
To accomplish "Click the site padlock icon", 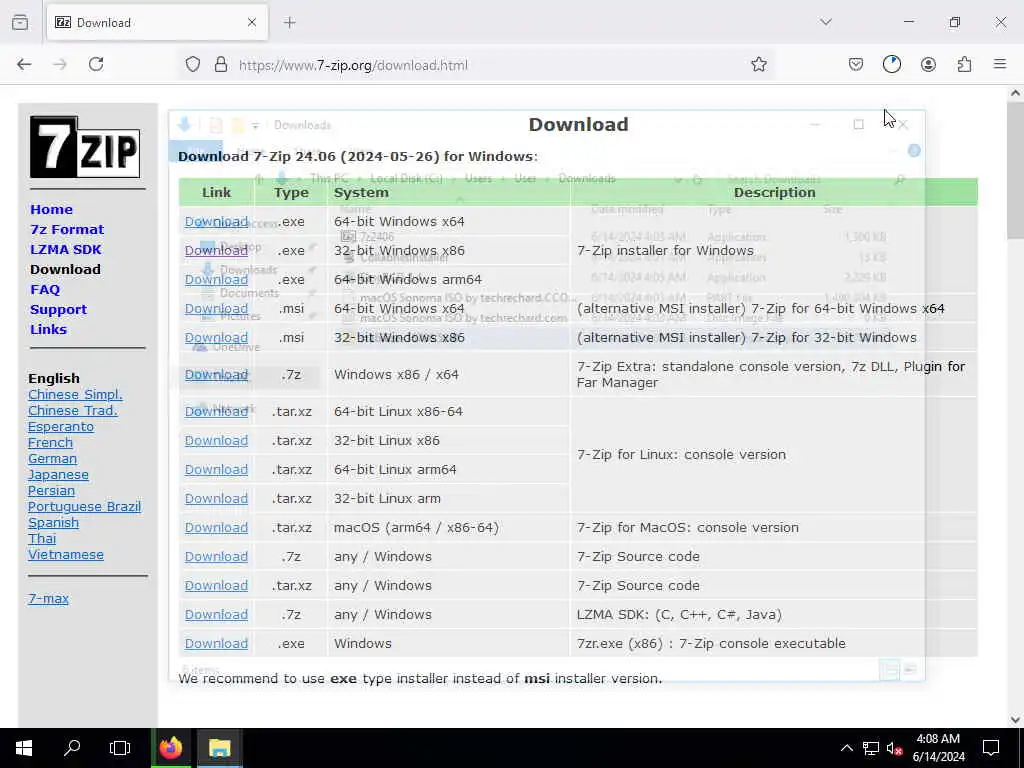I will (221, 65).
